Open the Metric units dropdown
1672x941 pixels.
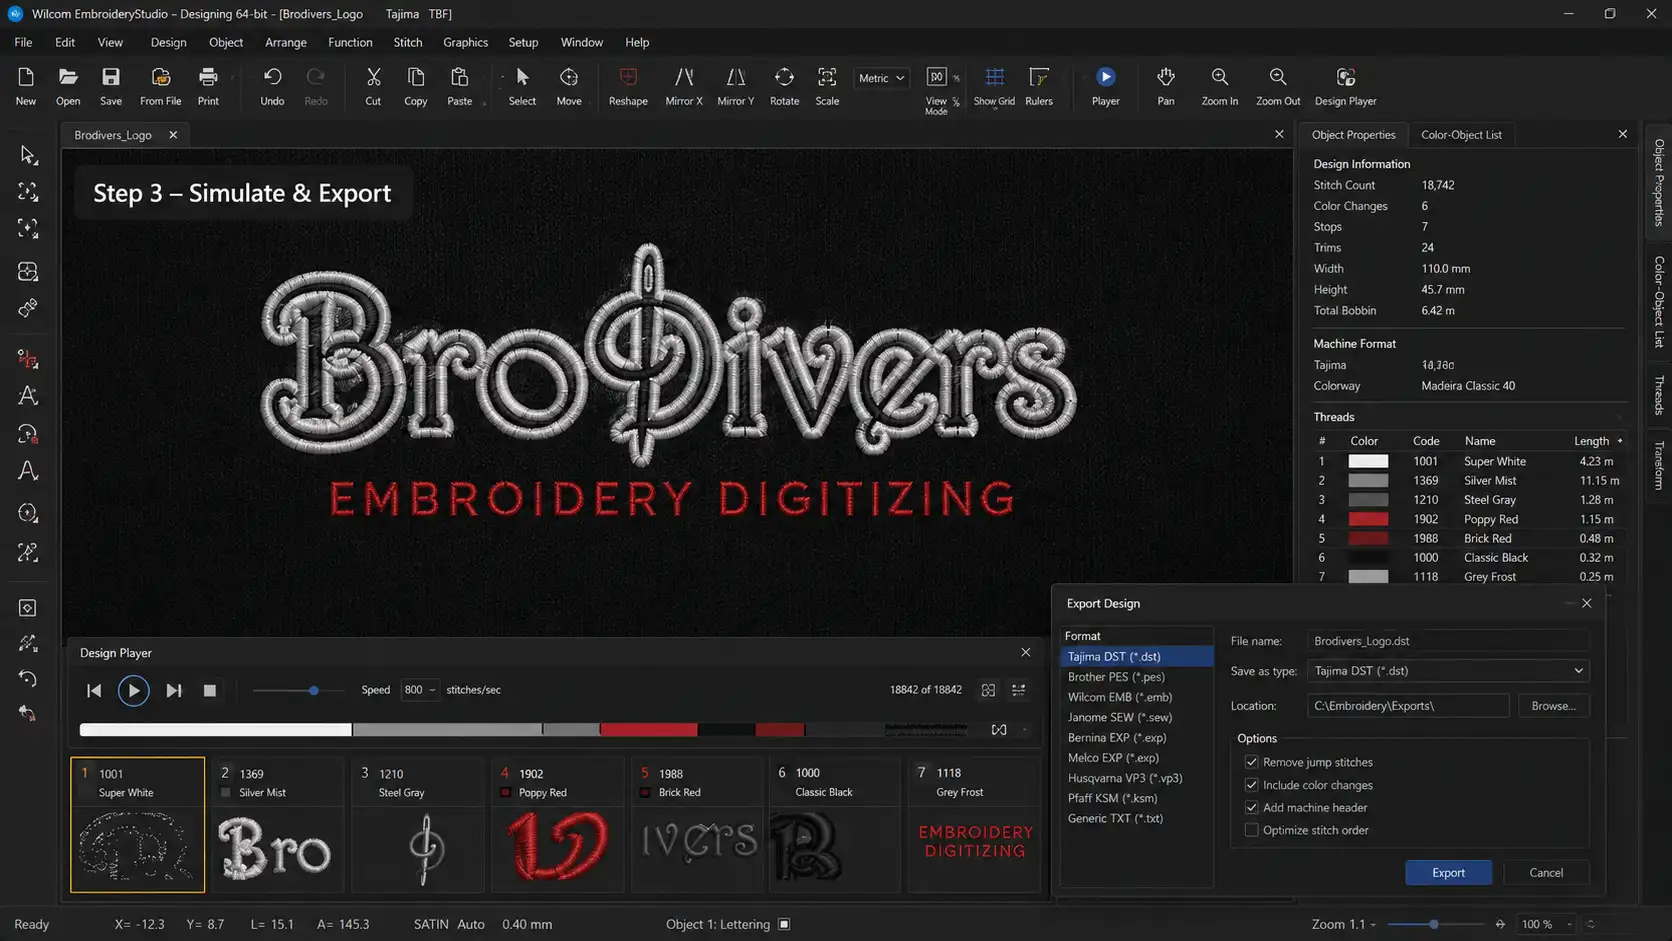tap(881, 78)
